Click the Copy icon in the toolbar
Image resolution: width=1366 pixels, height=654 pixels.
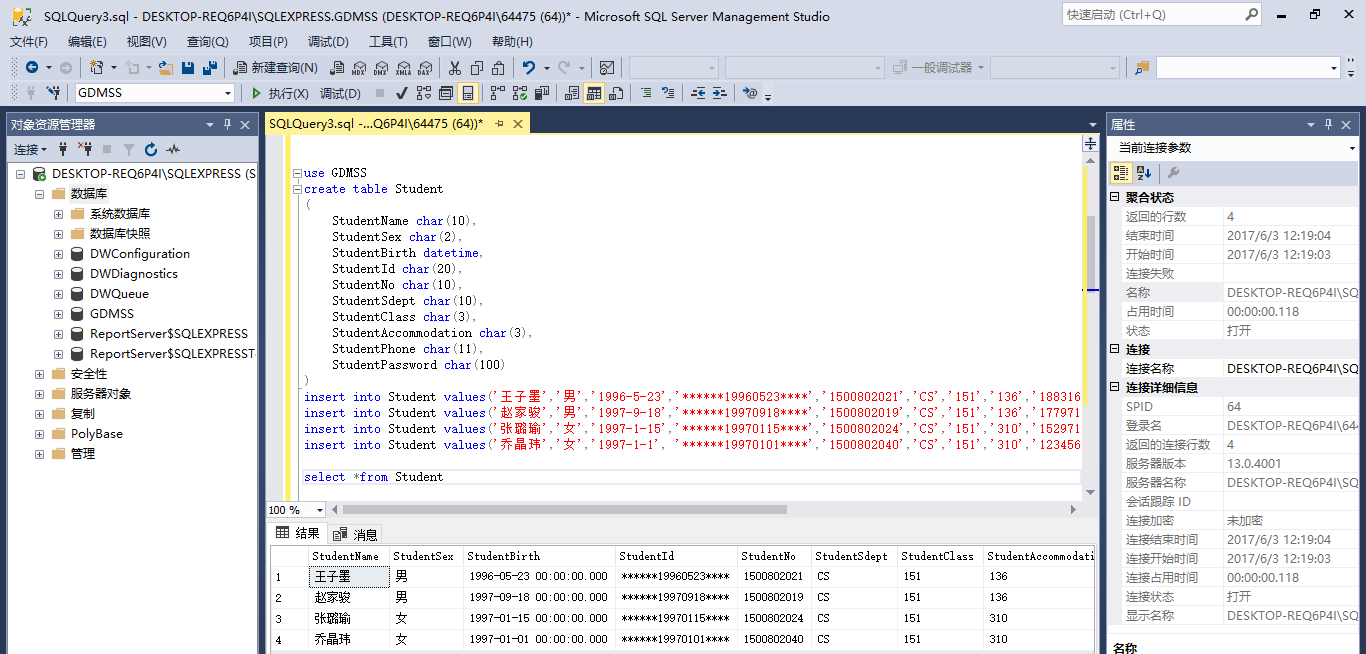coord(477,67)
